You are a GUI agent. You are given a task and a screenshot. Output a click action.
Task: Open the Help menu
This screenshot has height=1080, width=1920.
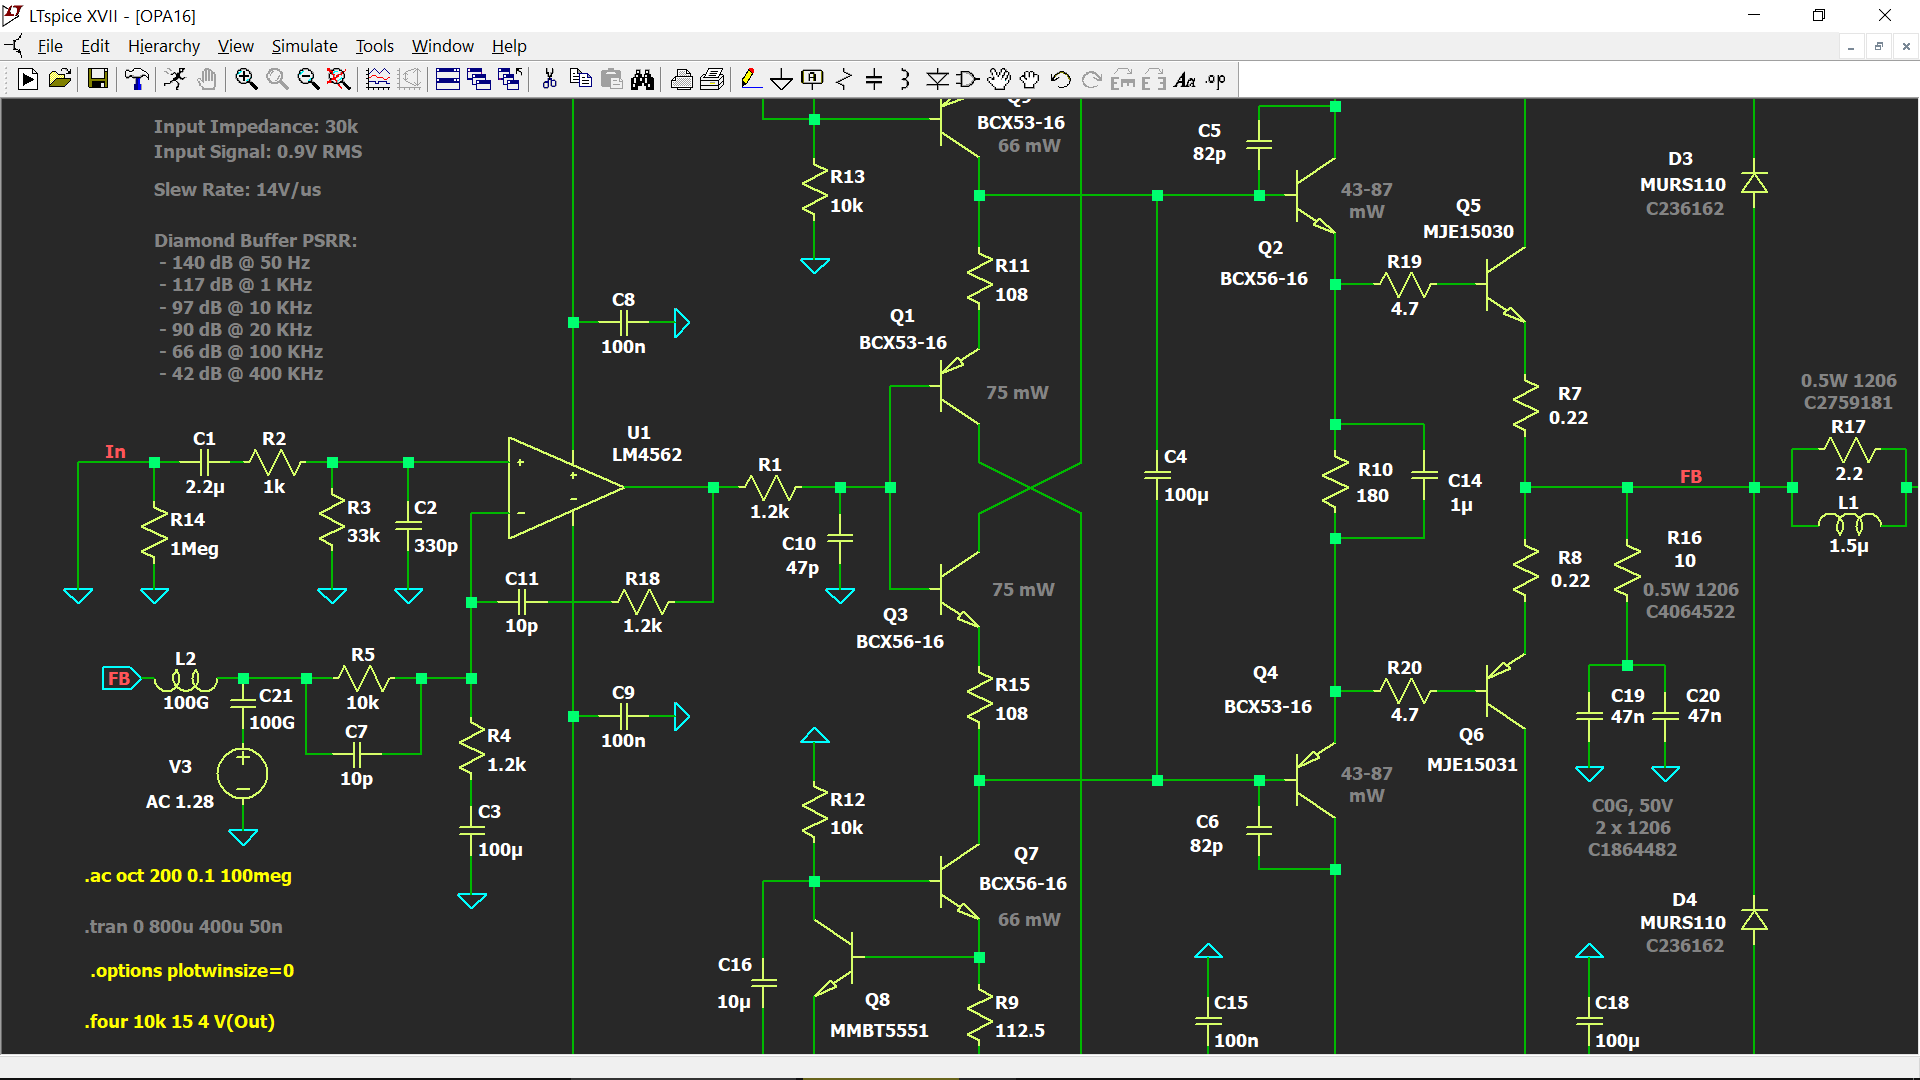(509, 46)
